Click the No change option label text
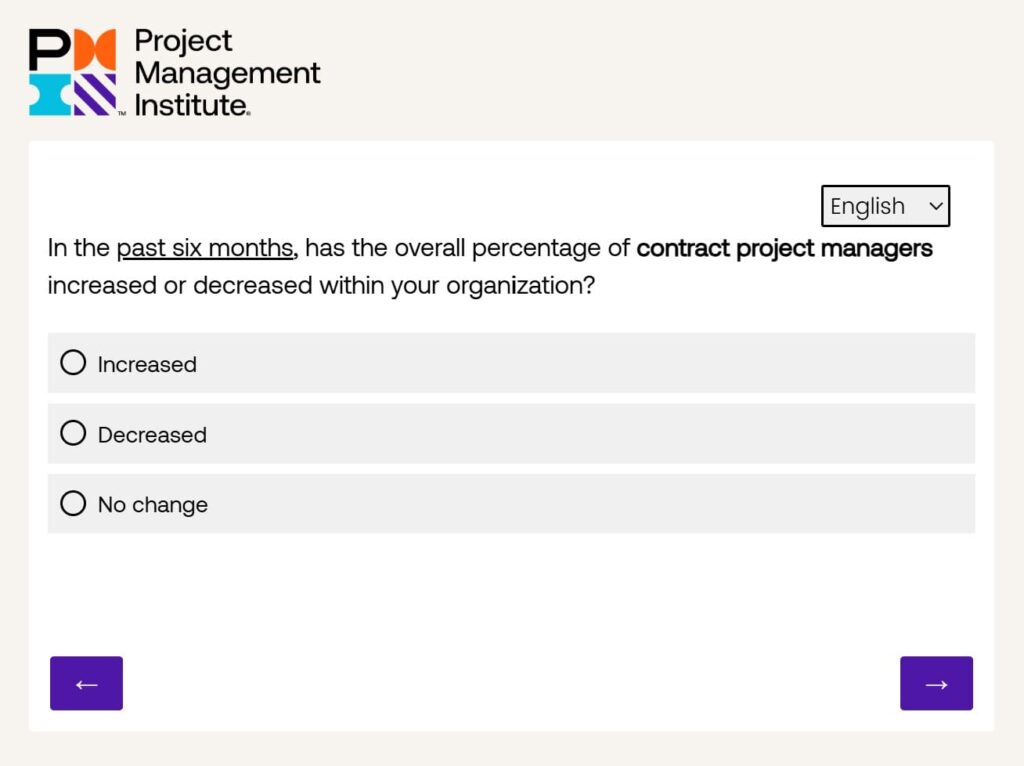The width and height of the screenshot is (1024, 766). click(x=153, y=505)
